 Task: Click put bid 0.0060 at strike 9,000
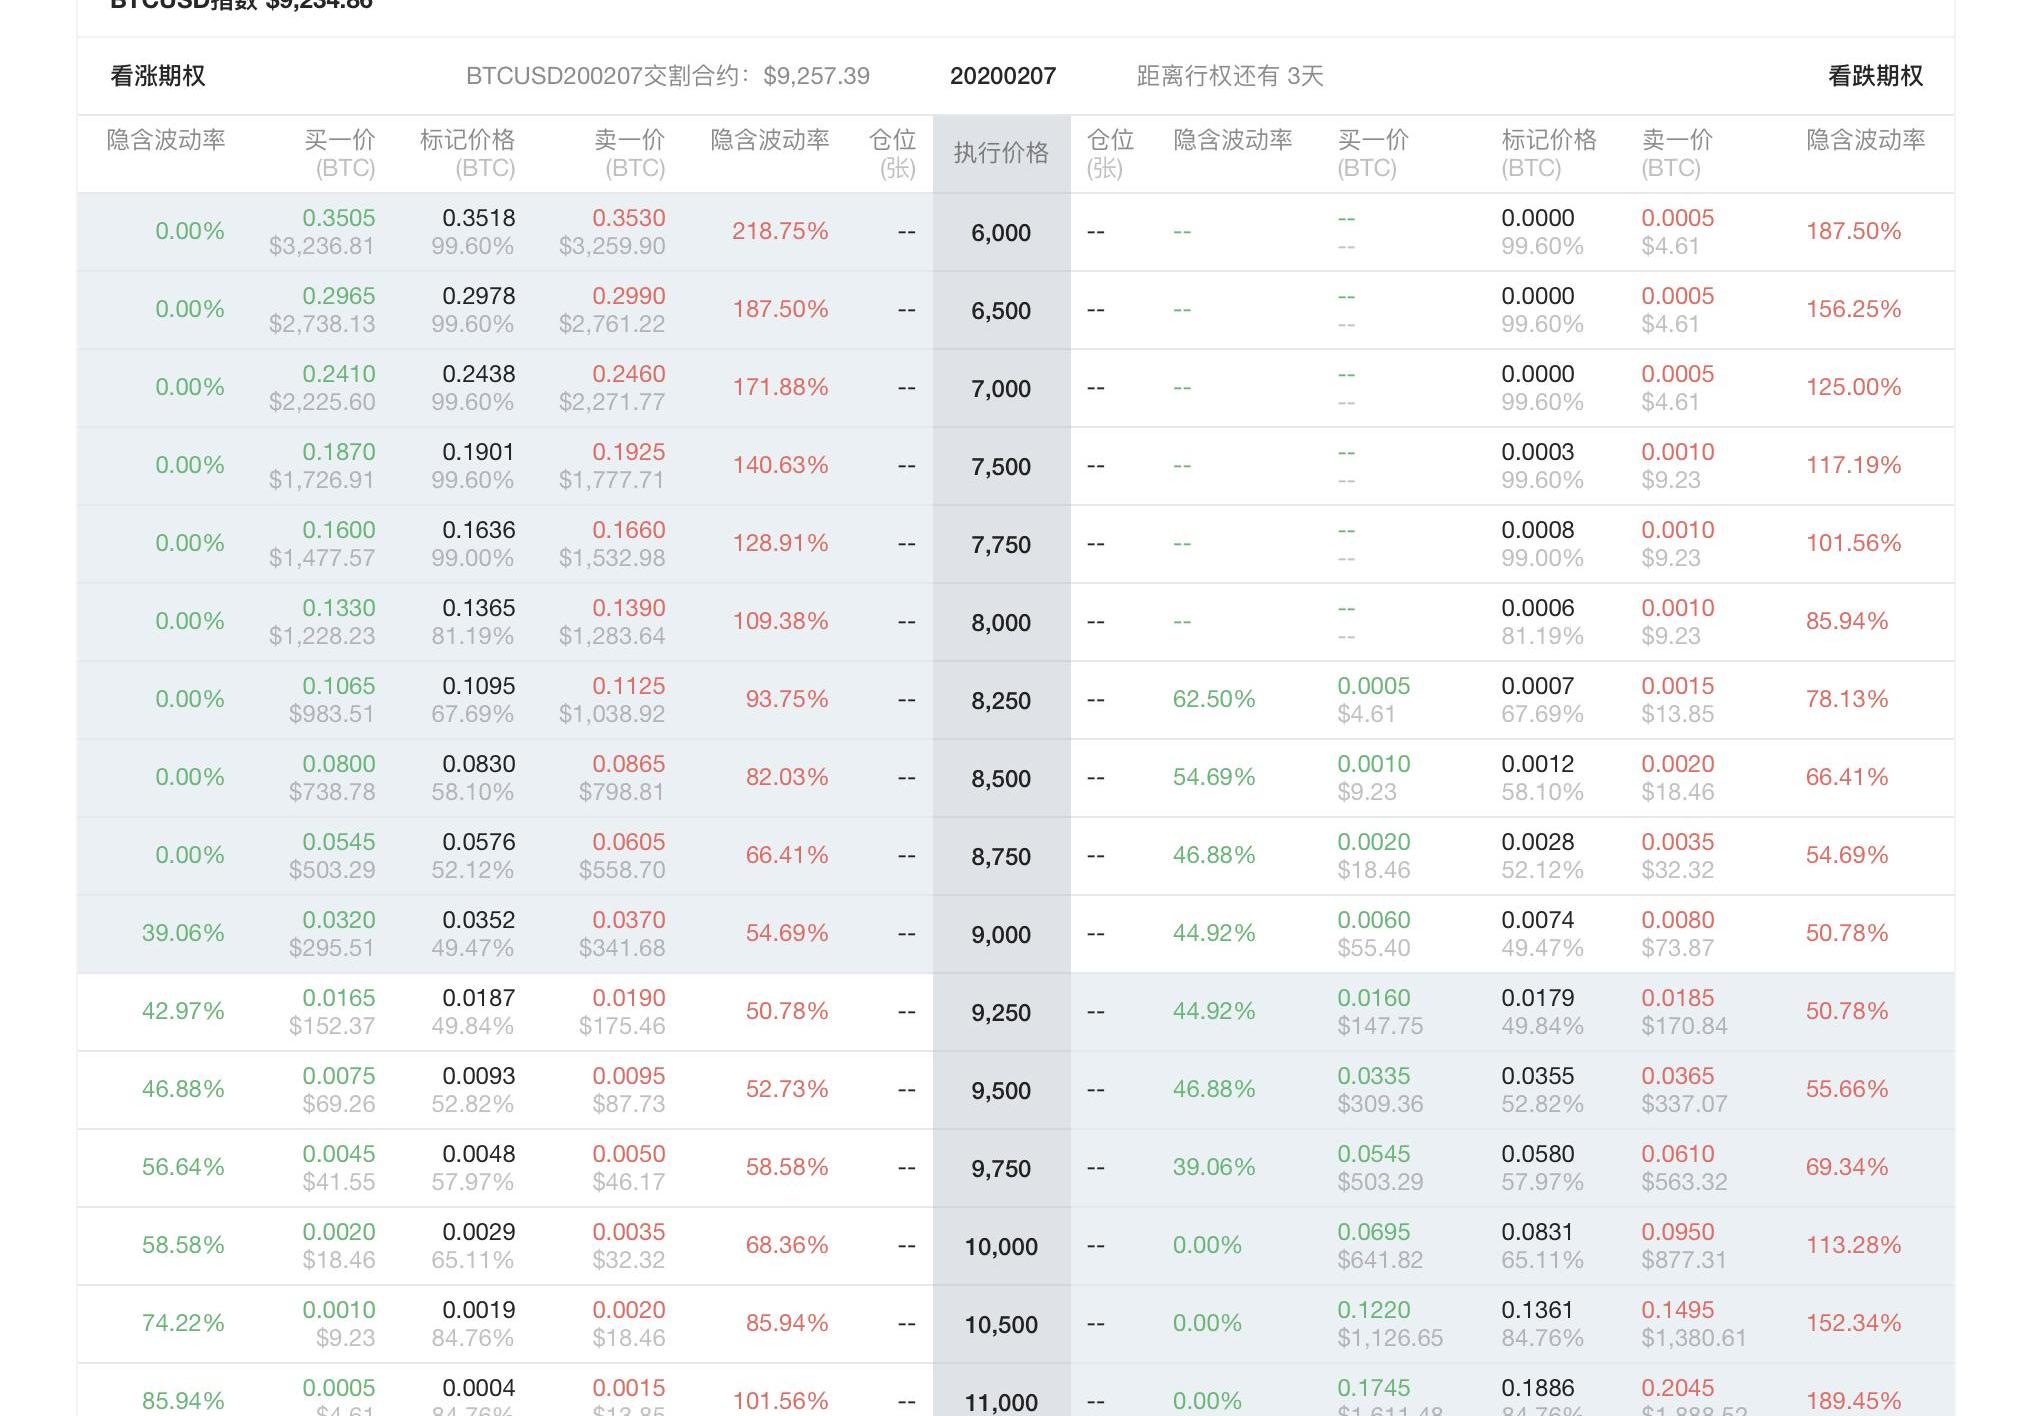[x=1373, y=920]
